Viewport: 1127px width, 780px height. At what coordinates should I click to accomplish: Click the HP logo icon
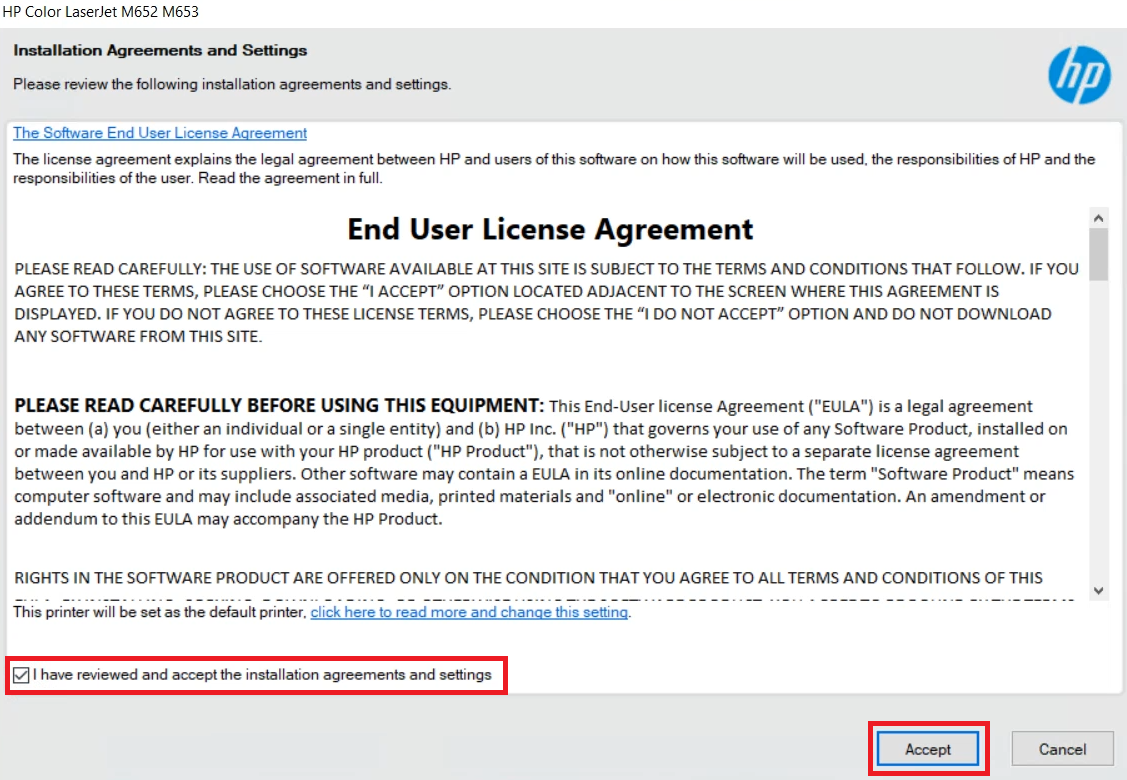click(x=1079, y=75)
